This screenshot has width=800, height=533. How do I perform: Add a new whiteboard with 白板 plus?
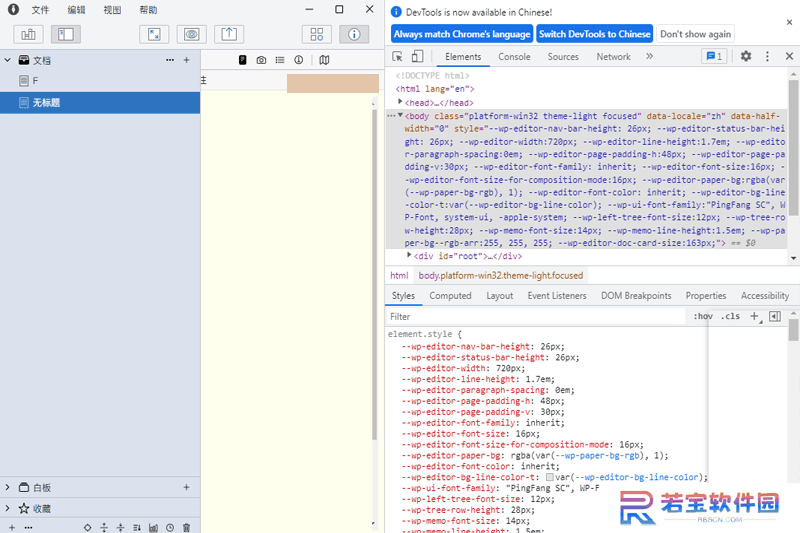pyautogui.click(x=187, y=488)
